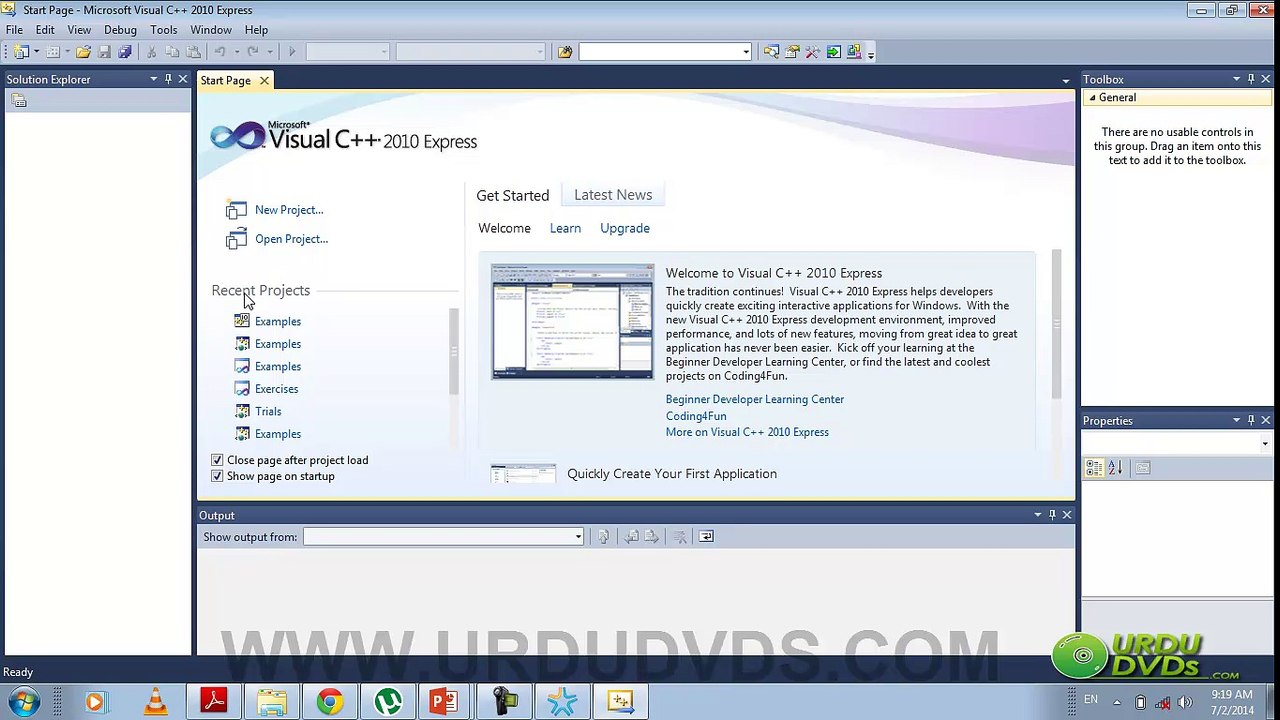Screen dimensions: 1280x720
Task: Open the File menu
Action: [x=14, y=30]
